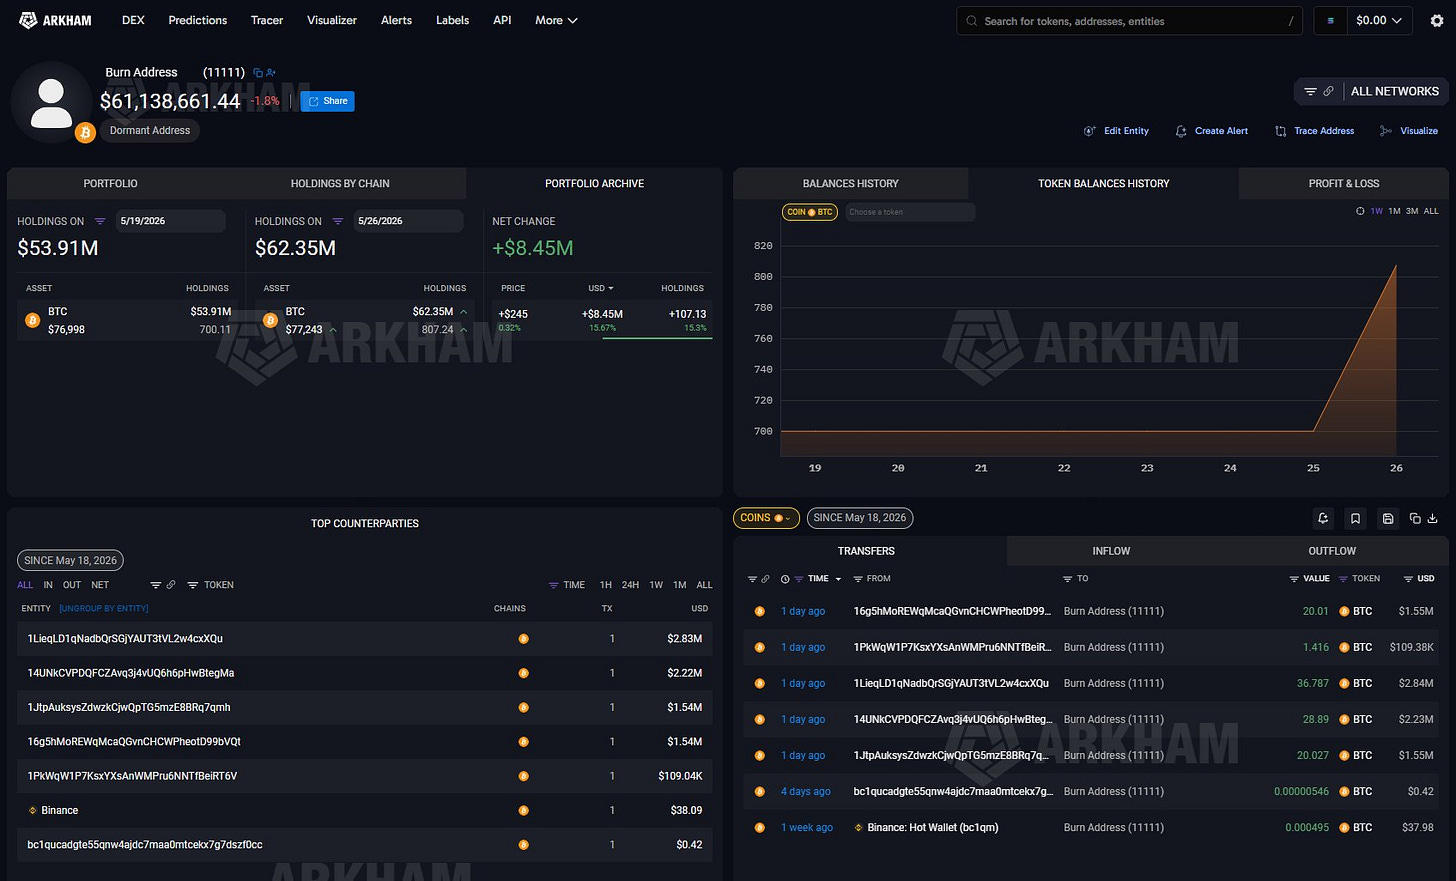Viewport: 1456px width, 881px height.
Task: Download transfers with the download icon
Action: pos(1432,518)
